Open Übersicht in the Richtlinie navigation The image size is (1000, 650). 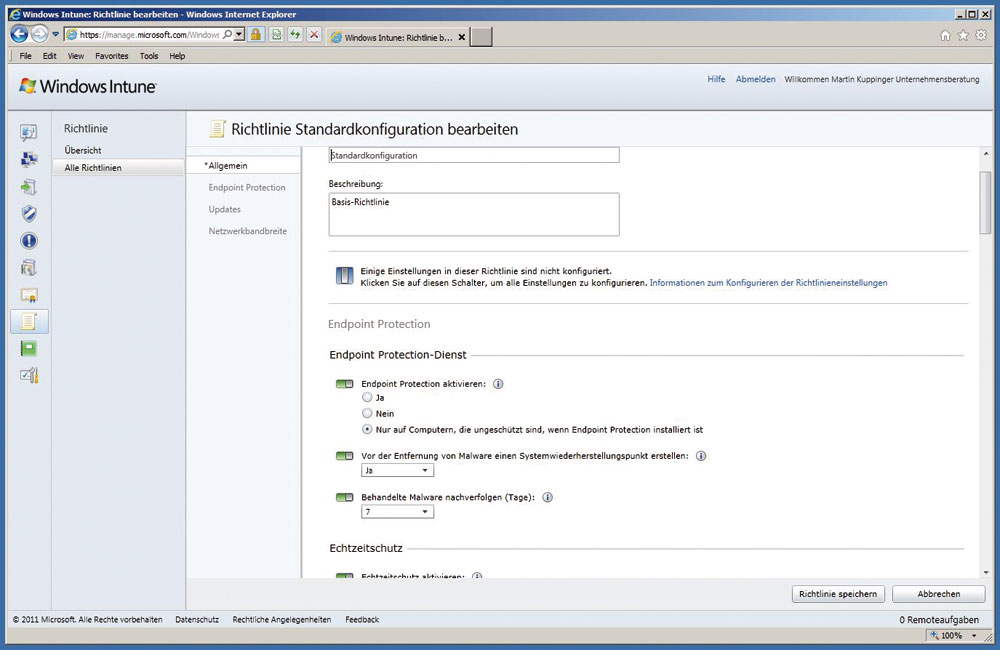tap(83, 150)
